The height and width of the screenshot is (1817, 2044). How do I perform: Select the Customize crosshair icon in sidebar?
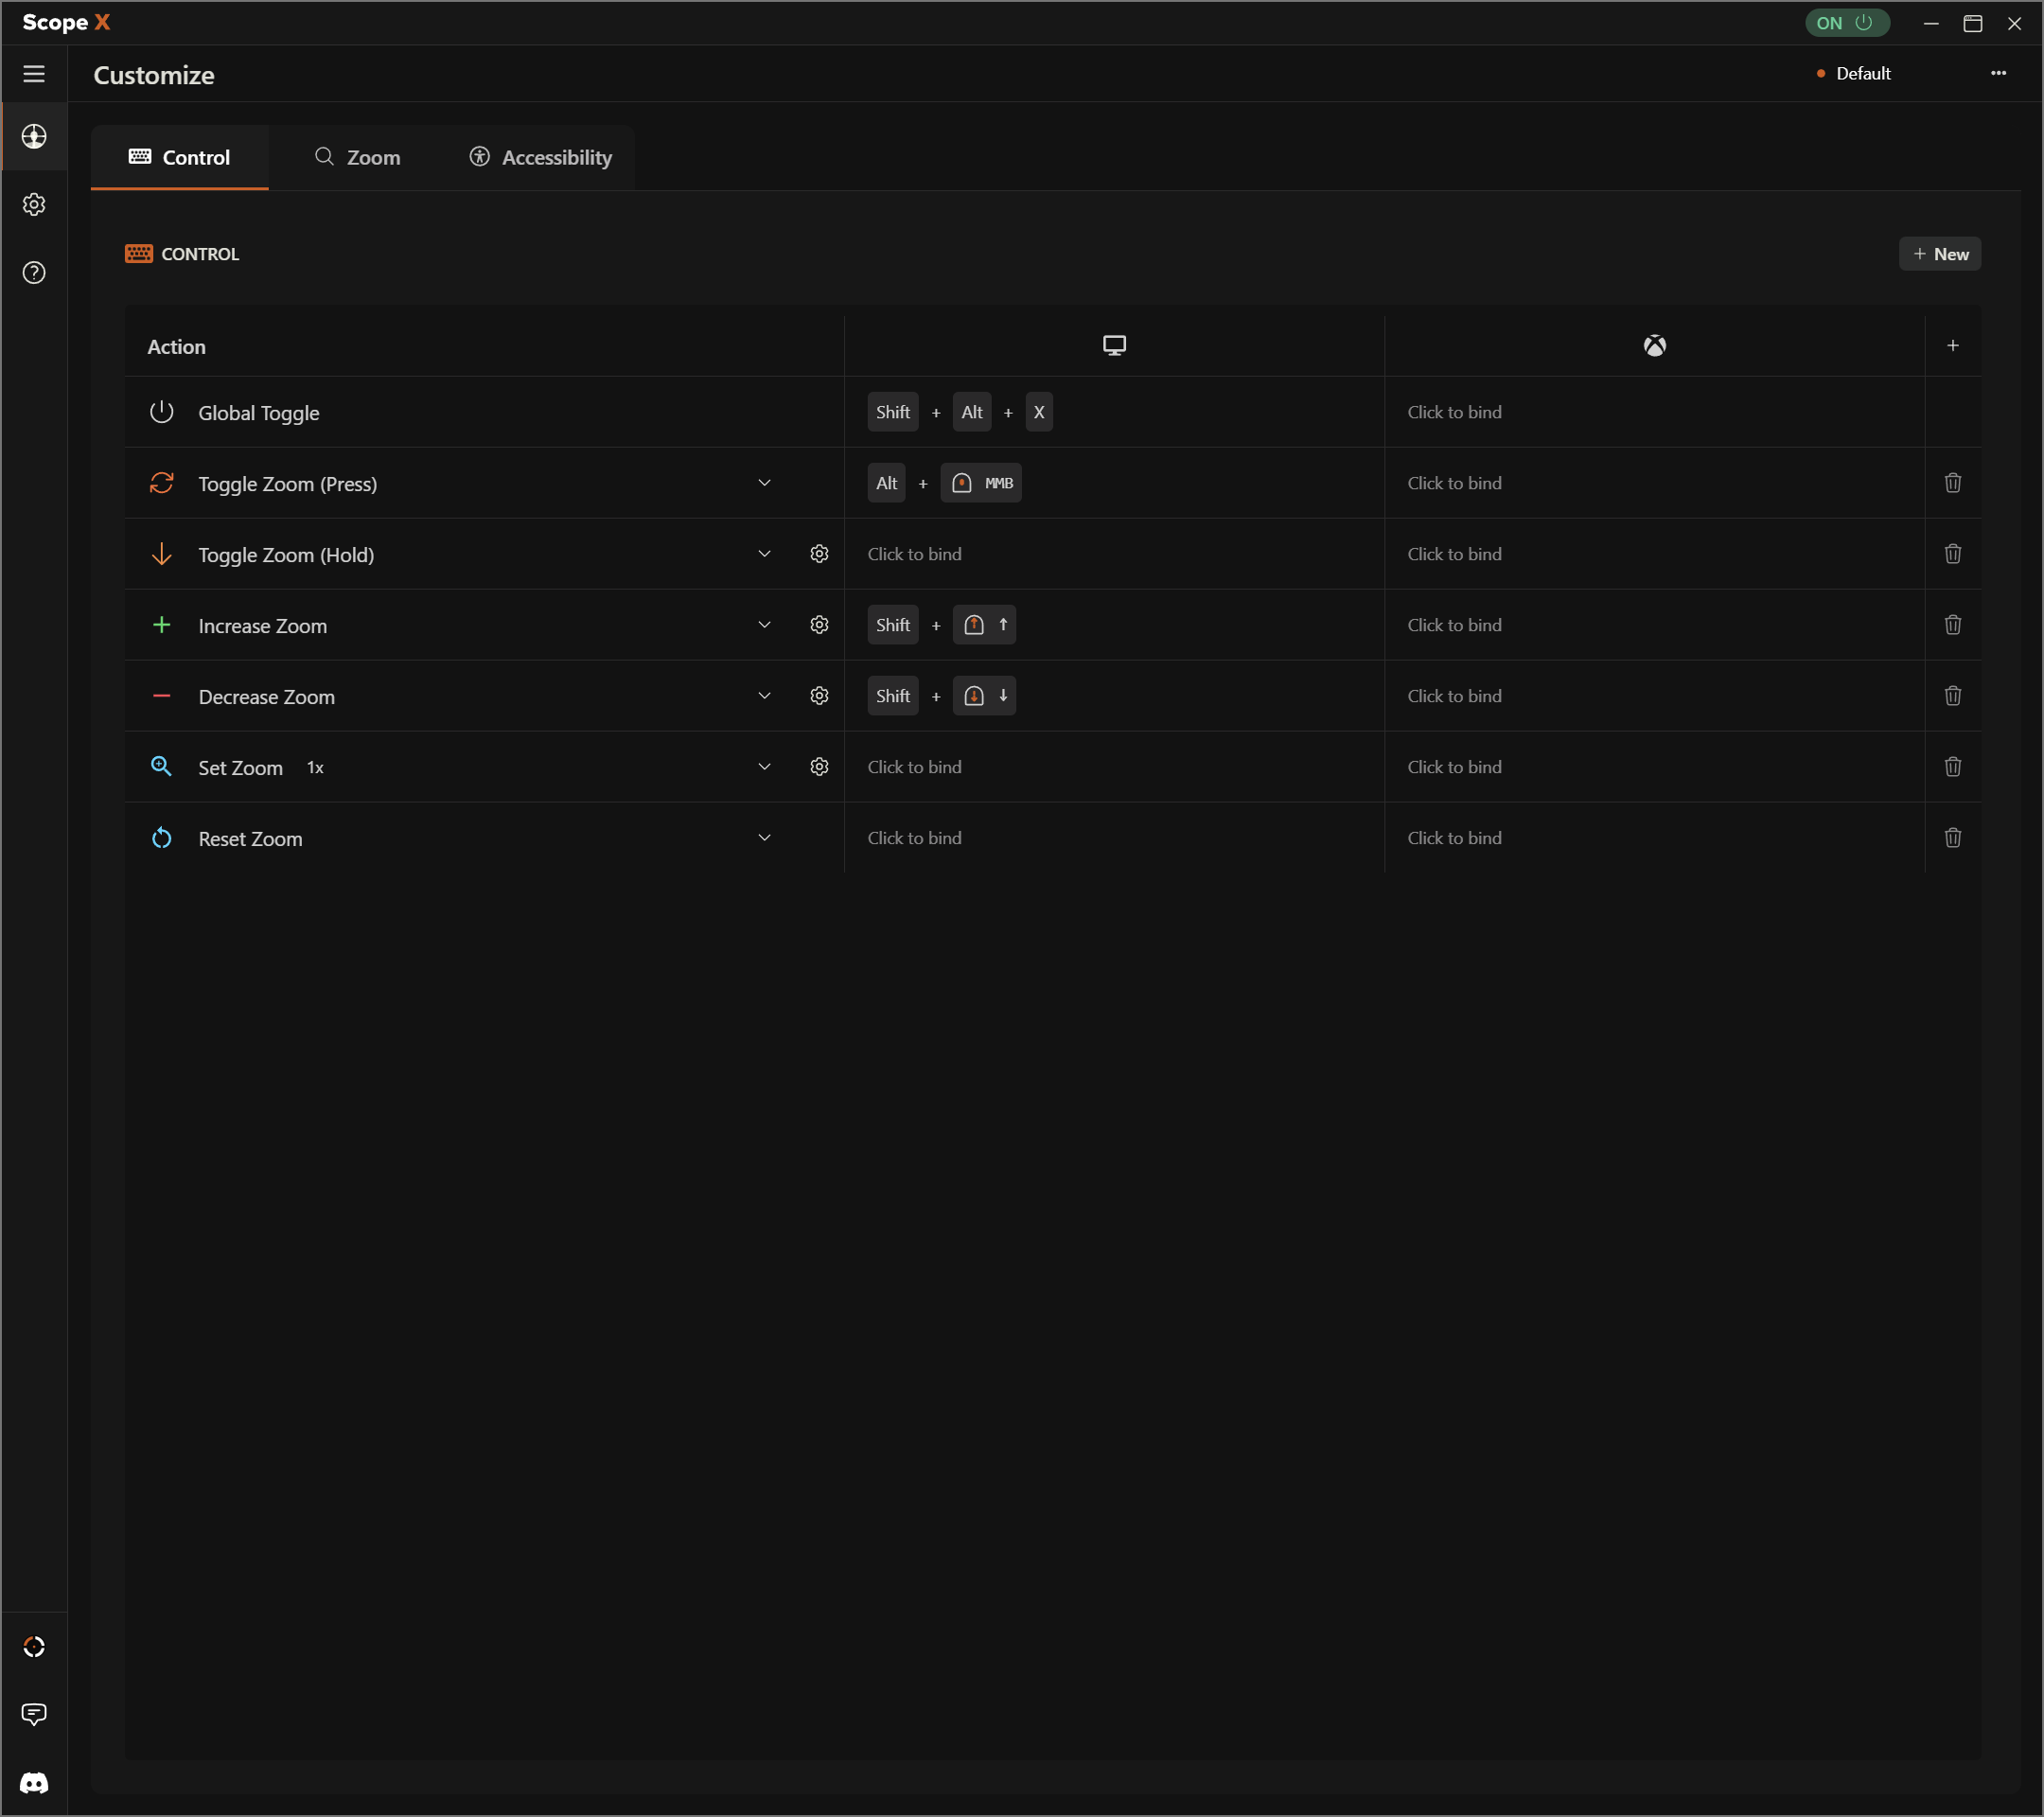(x=34, y=137)
